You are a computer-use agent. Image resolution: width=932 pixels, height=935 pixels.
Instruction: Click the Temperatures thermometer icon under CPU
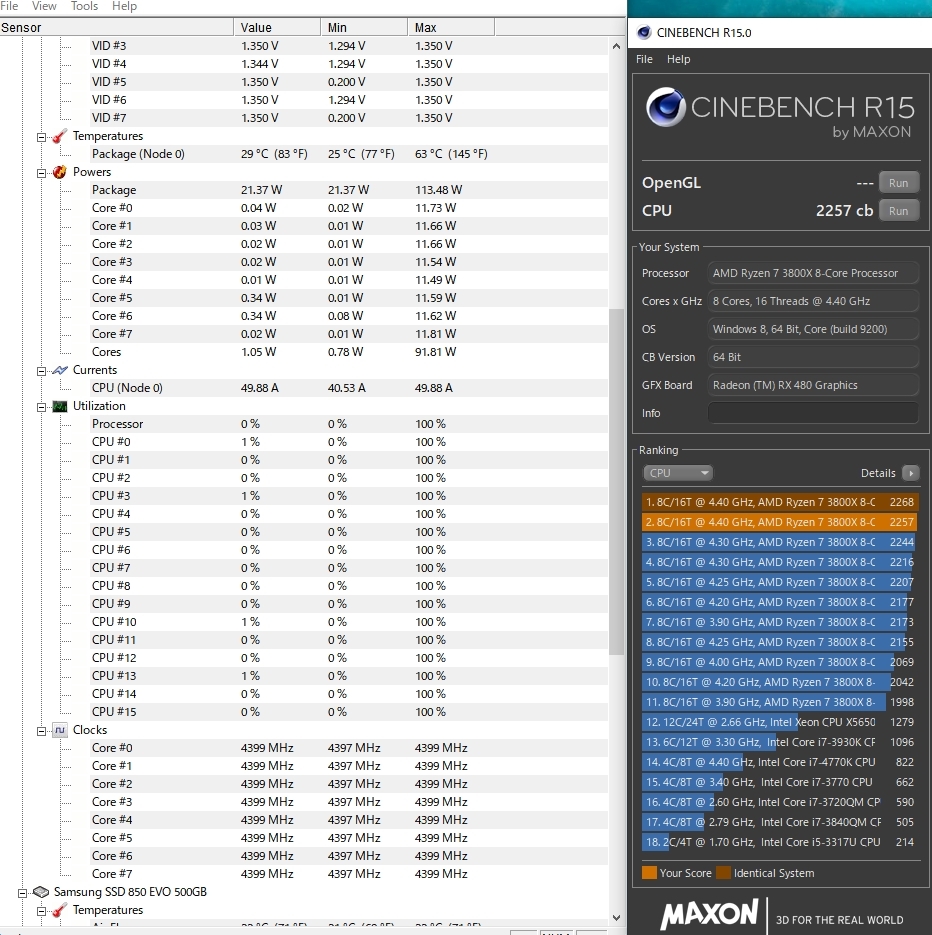tap(60, 137)
